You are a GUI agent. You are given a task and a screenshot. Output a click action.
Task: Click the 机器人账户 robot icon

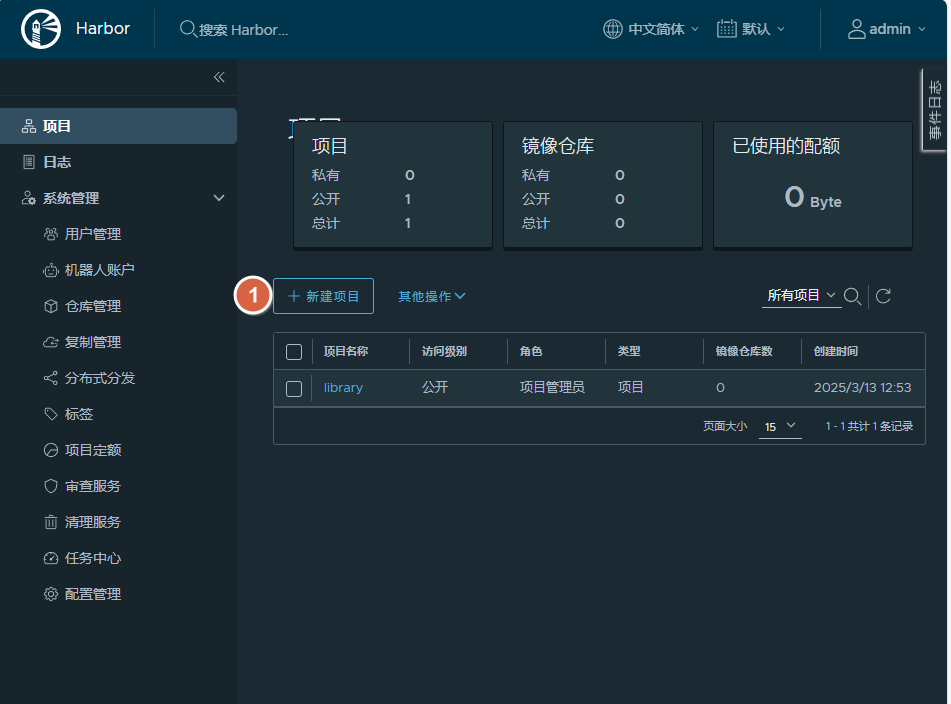click(x=51, y=270)
